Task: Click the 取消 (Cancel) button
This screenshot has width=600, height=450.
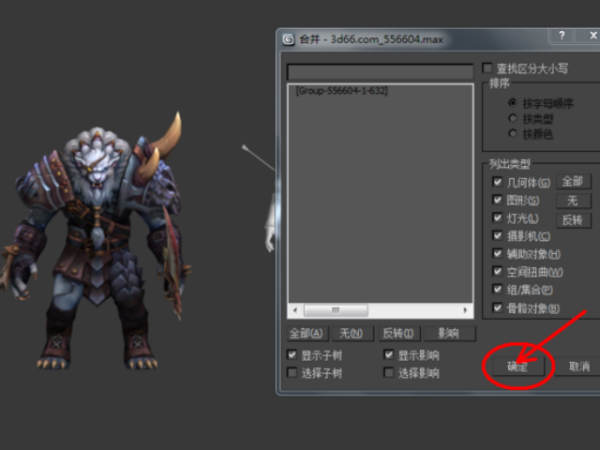Action: (579, 367)
